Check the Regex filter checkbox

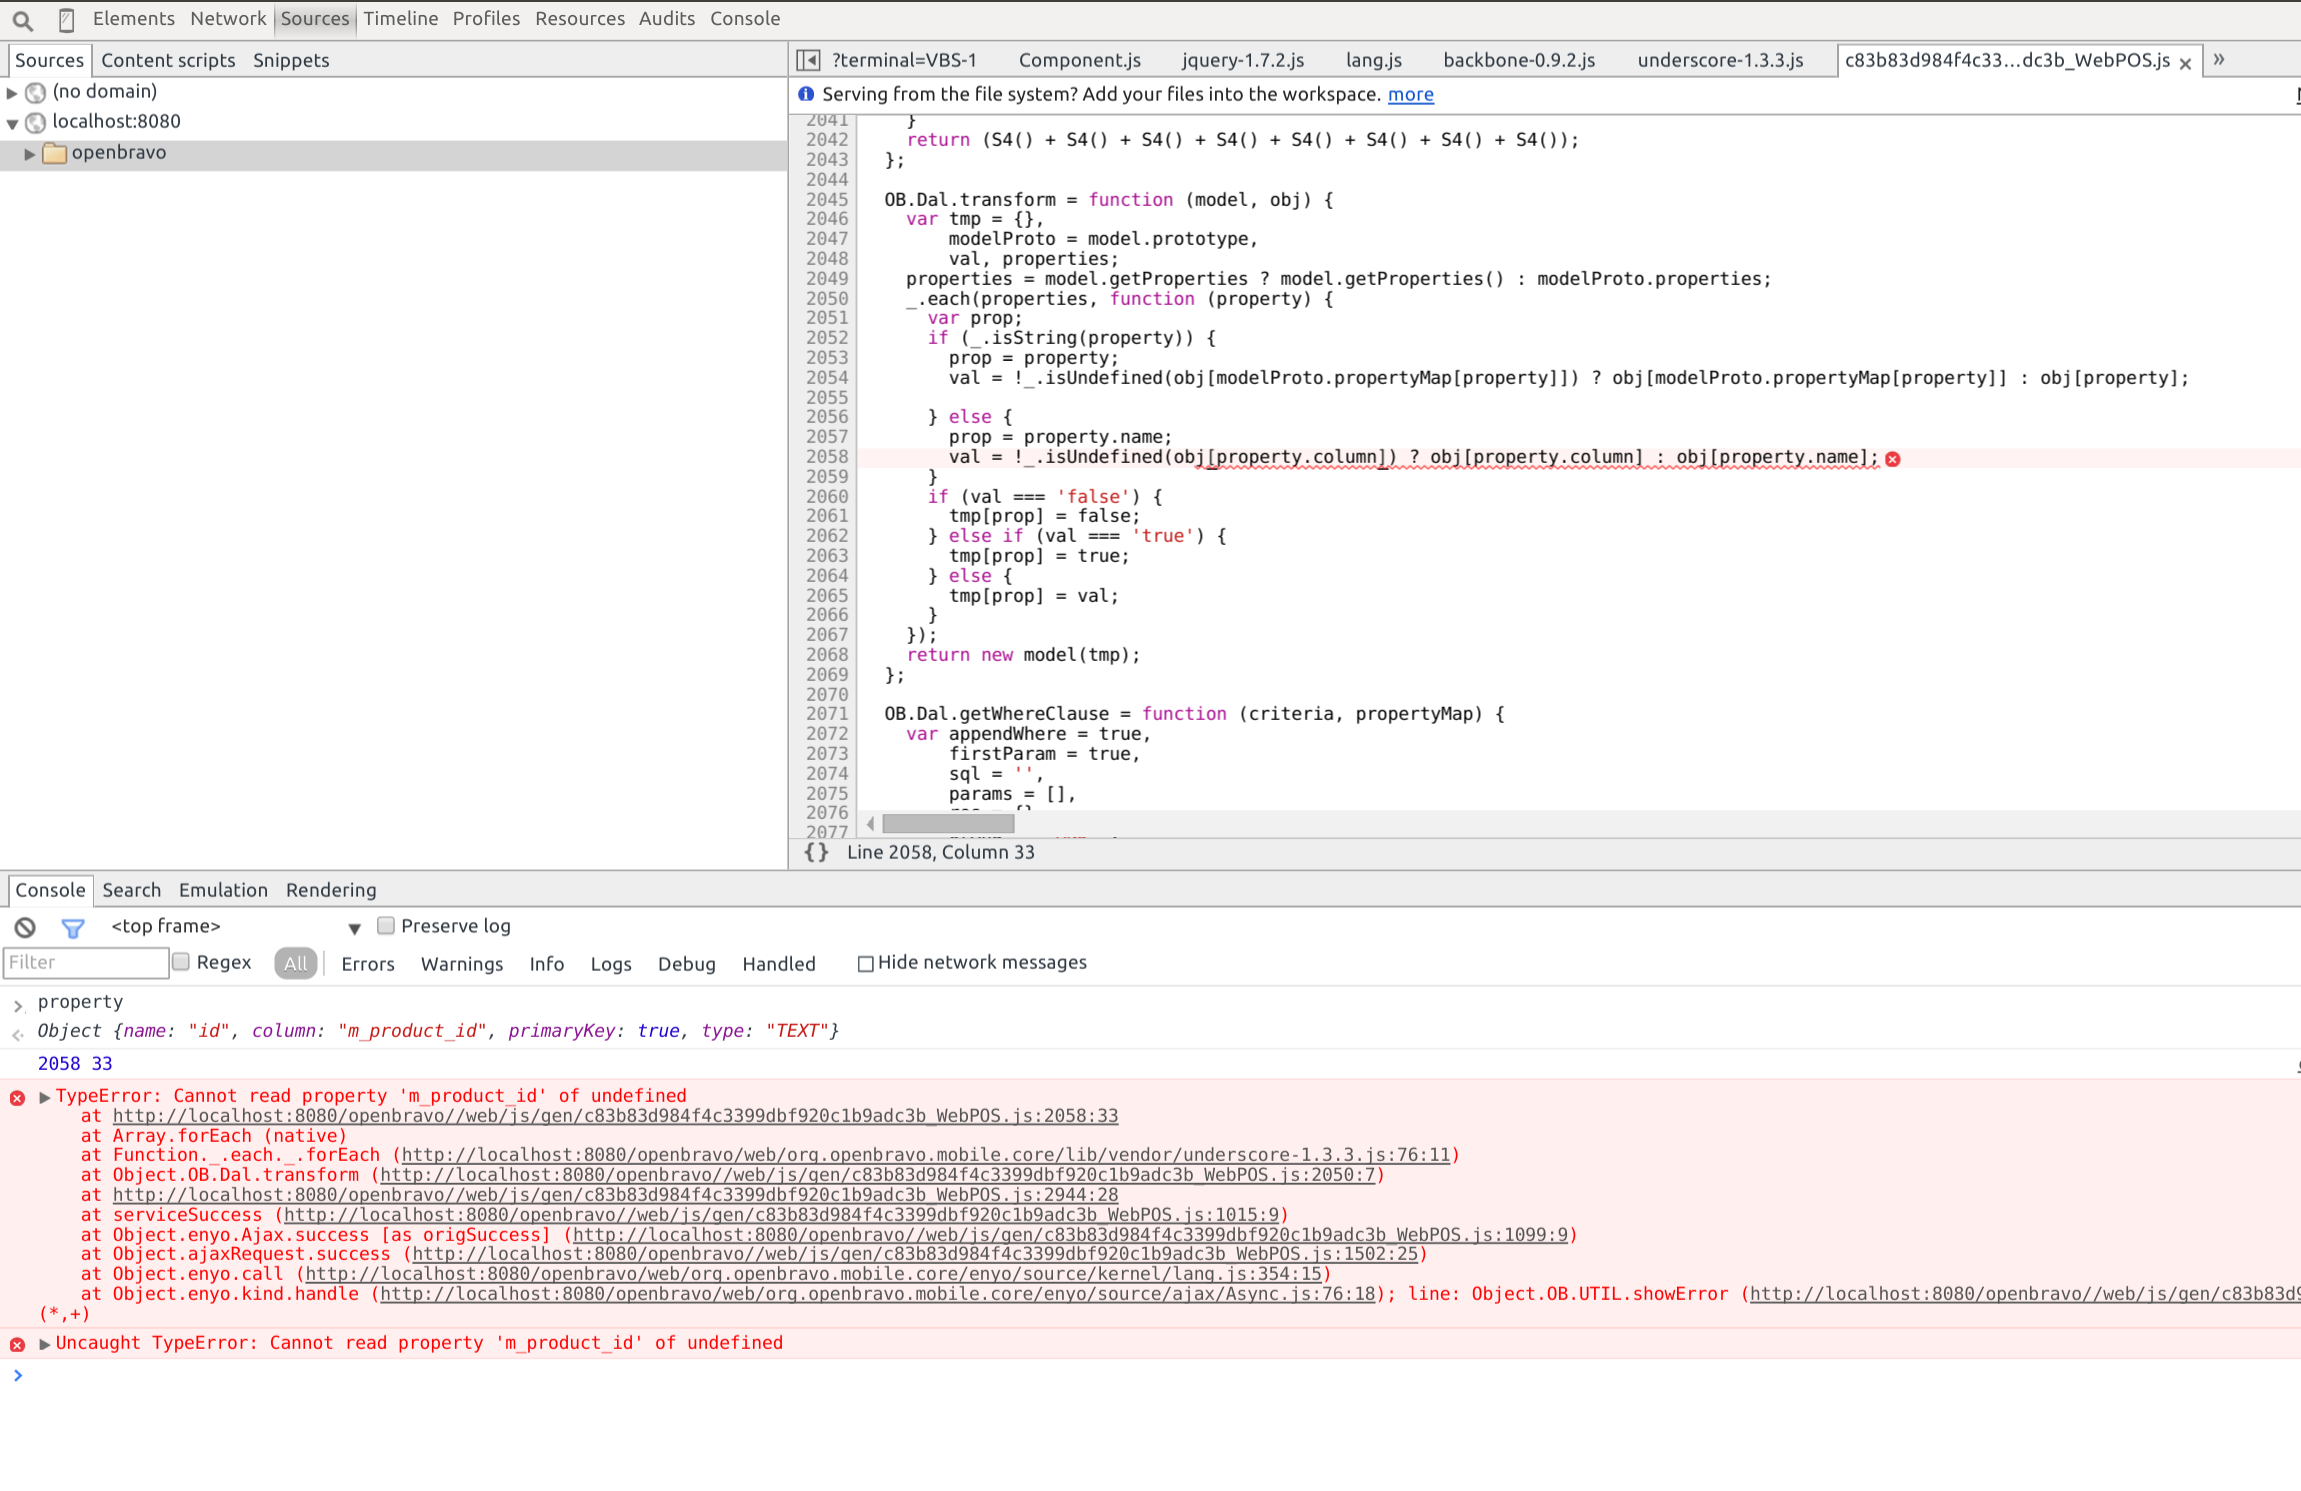coord(181,962)
